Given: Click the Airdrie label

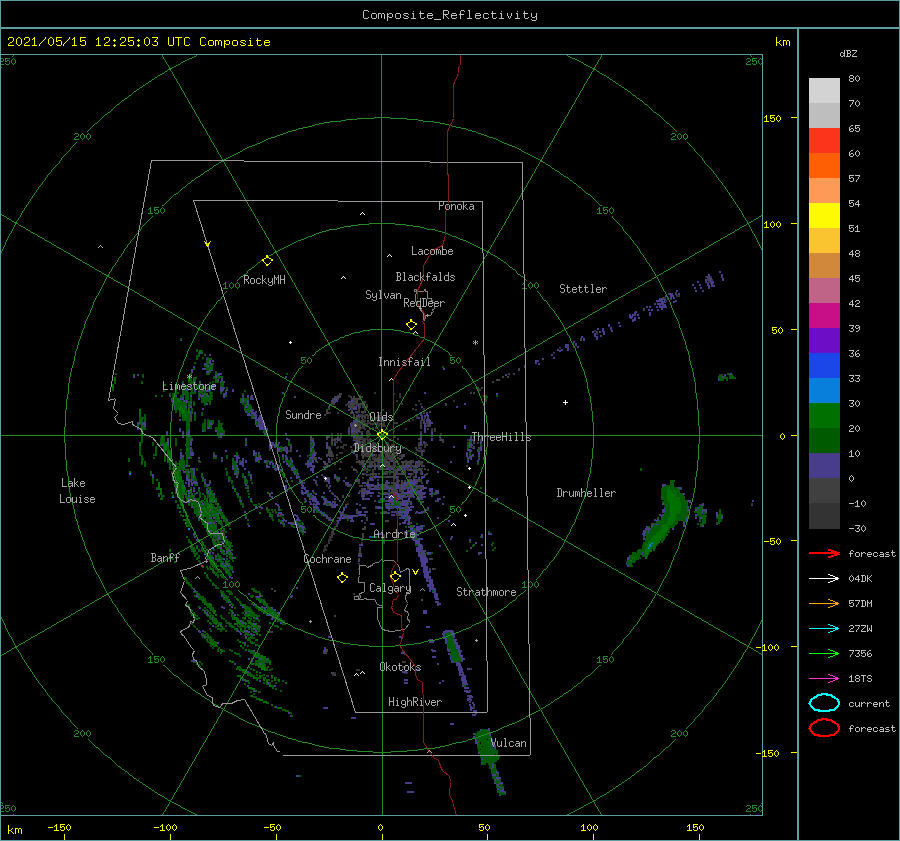Looking at the screenshot, I should click(x=394, y=534).
